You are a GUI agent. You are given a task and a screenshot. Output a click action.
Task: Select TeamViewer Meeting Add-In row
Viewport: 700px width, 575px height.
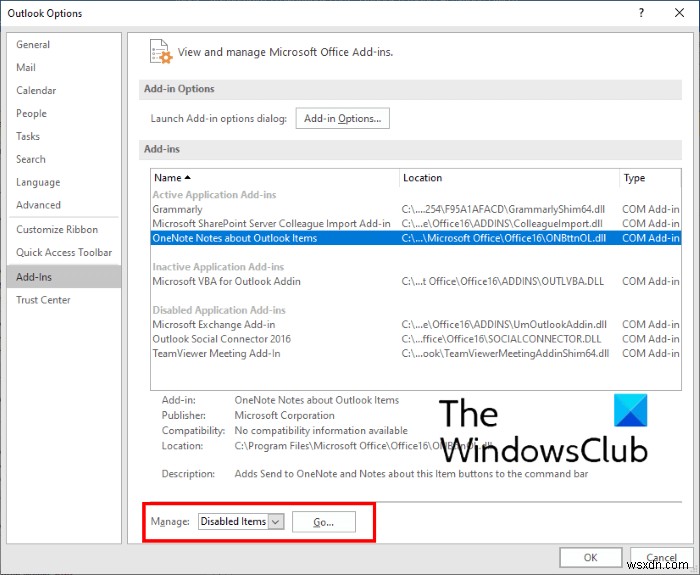tap(416, 354)
